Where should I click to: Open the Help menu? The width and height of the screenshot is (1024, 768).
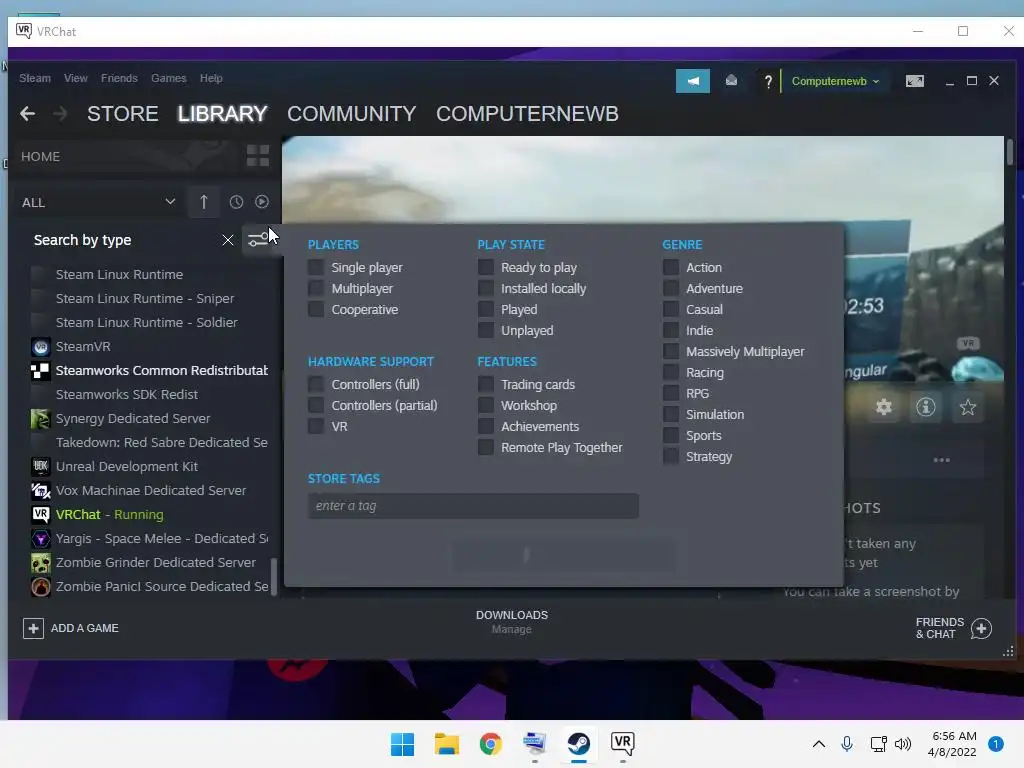pyautogui.click(x=211, y=78)
